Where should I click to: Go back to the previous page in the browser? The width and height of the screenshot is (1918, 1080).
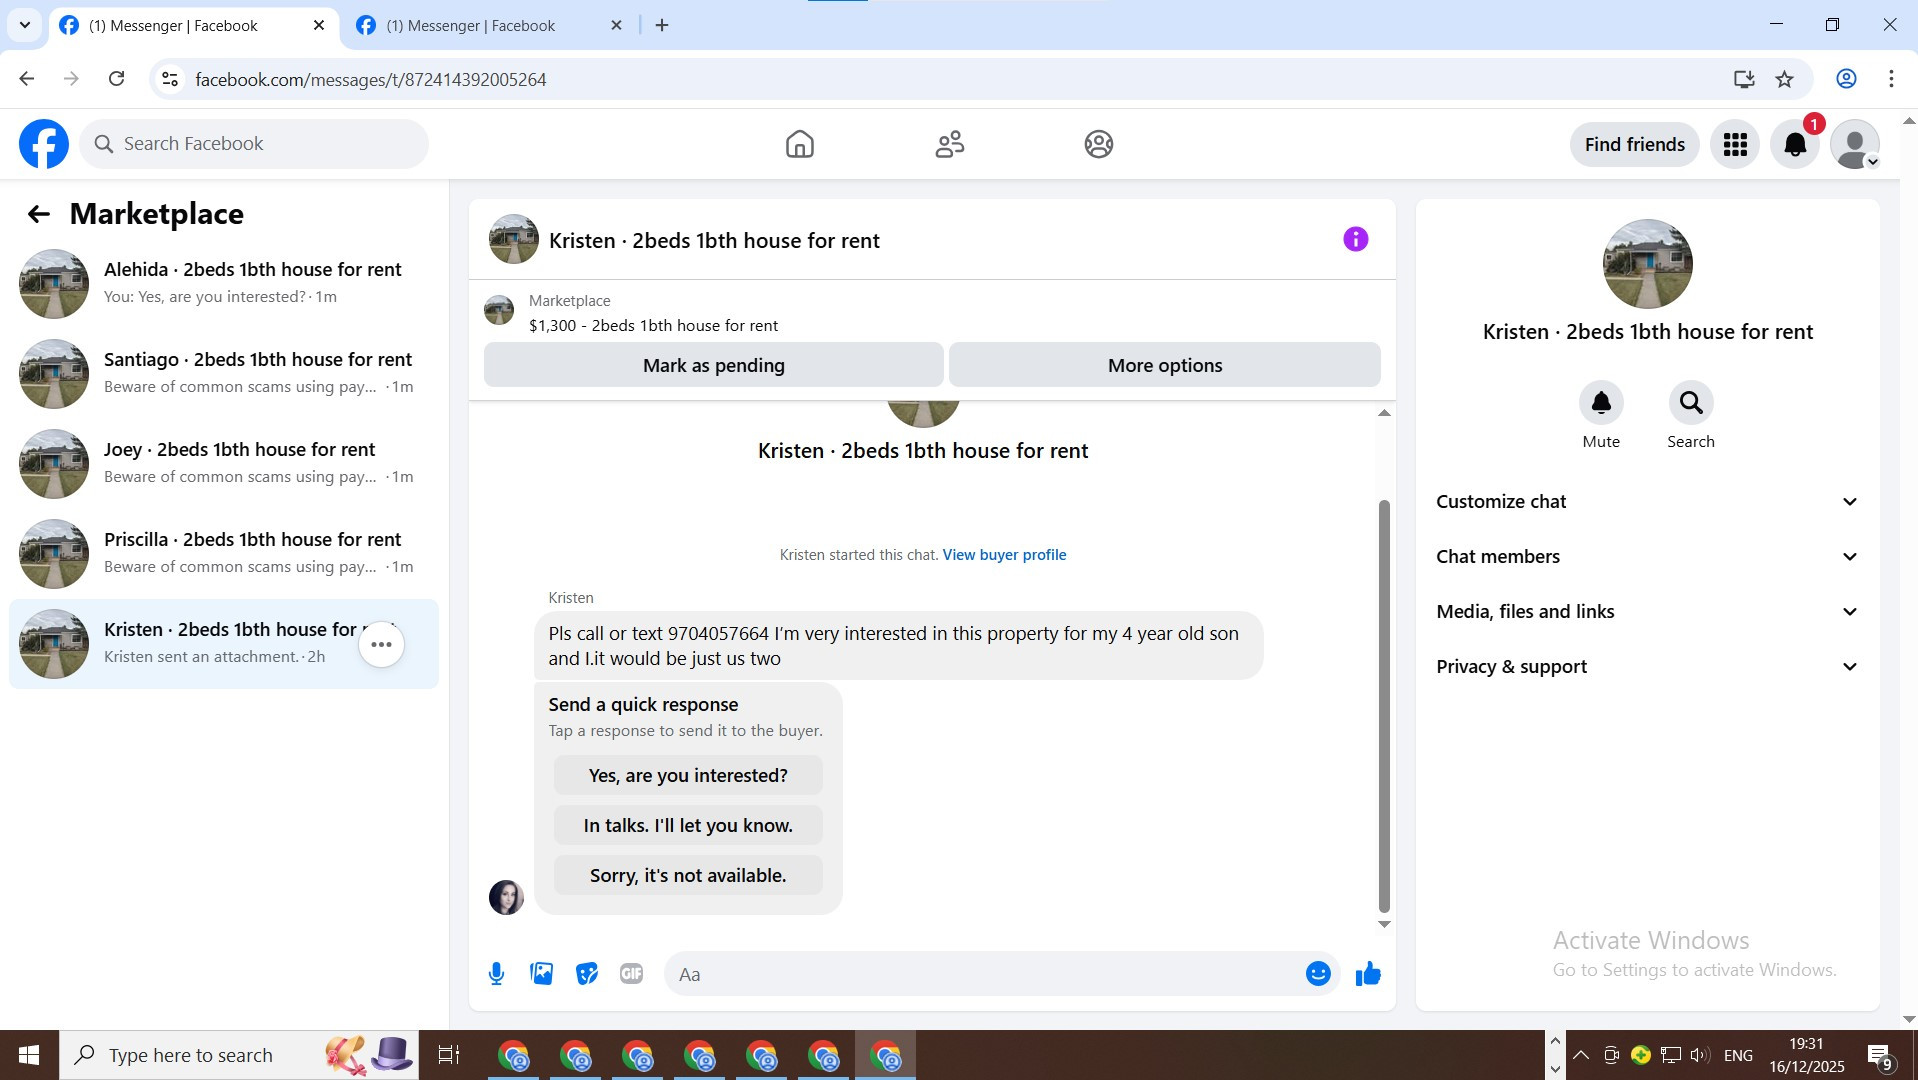tap(27, 79)
